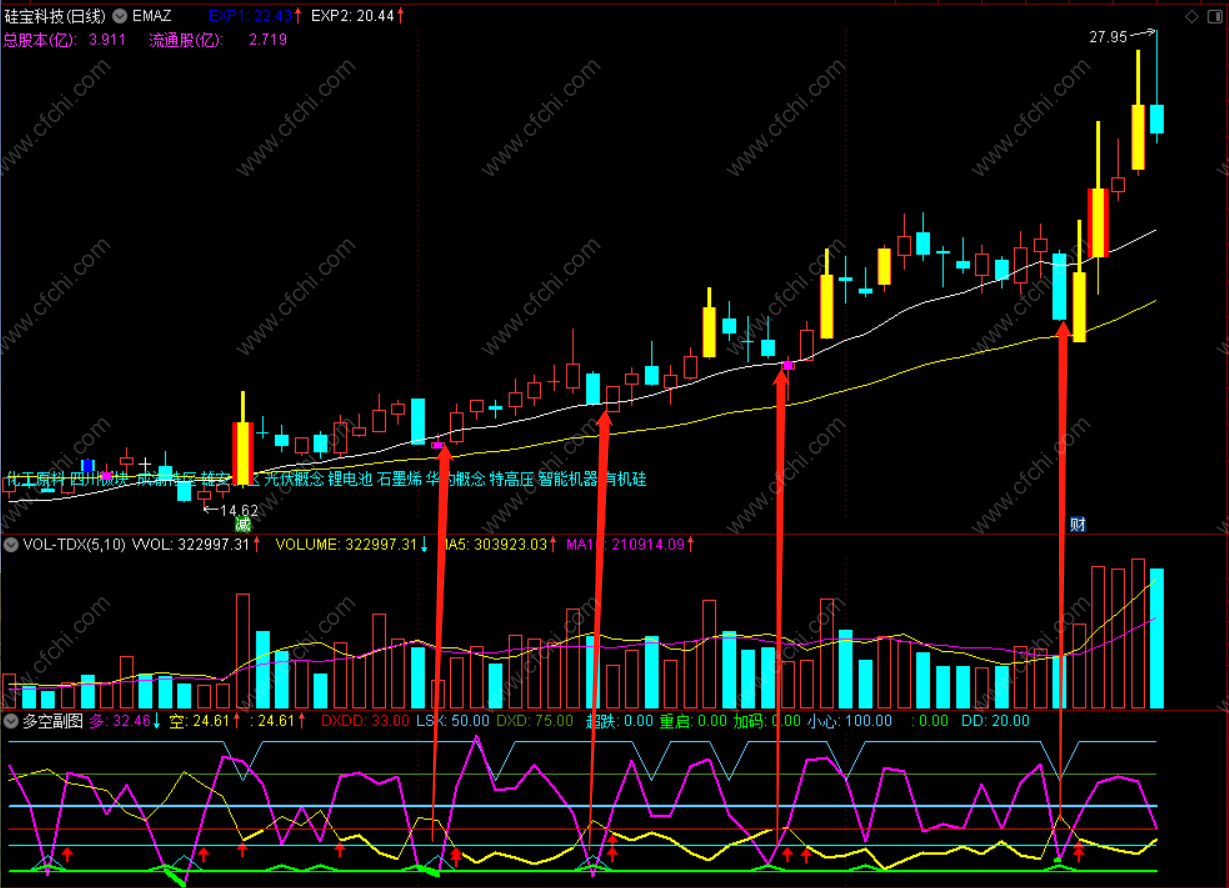Click the 有机硅 concept tag
The height and width of the screenshot is (888, 1229).
[624, 479]
